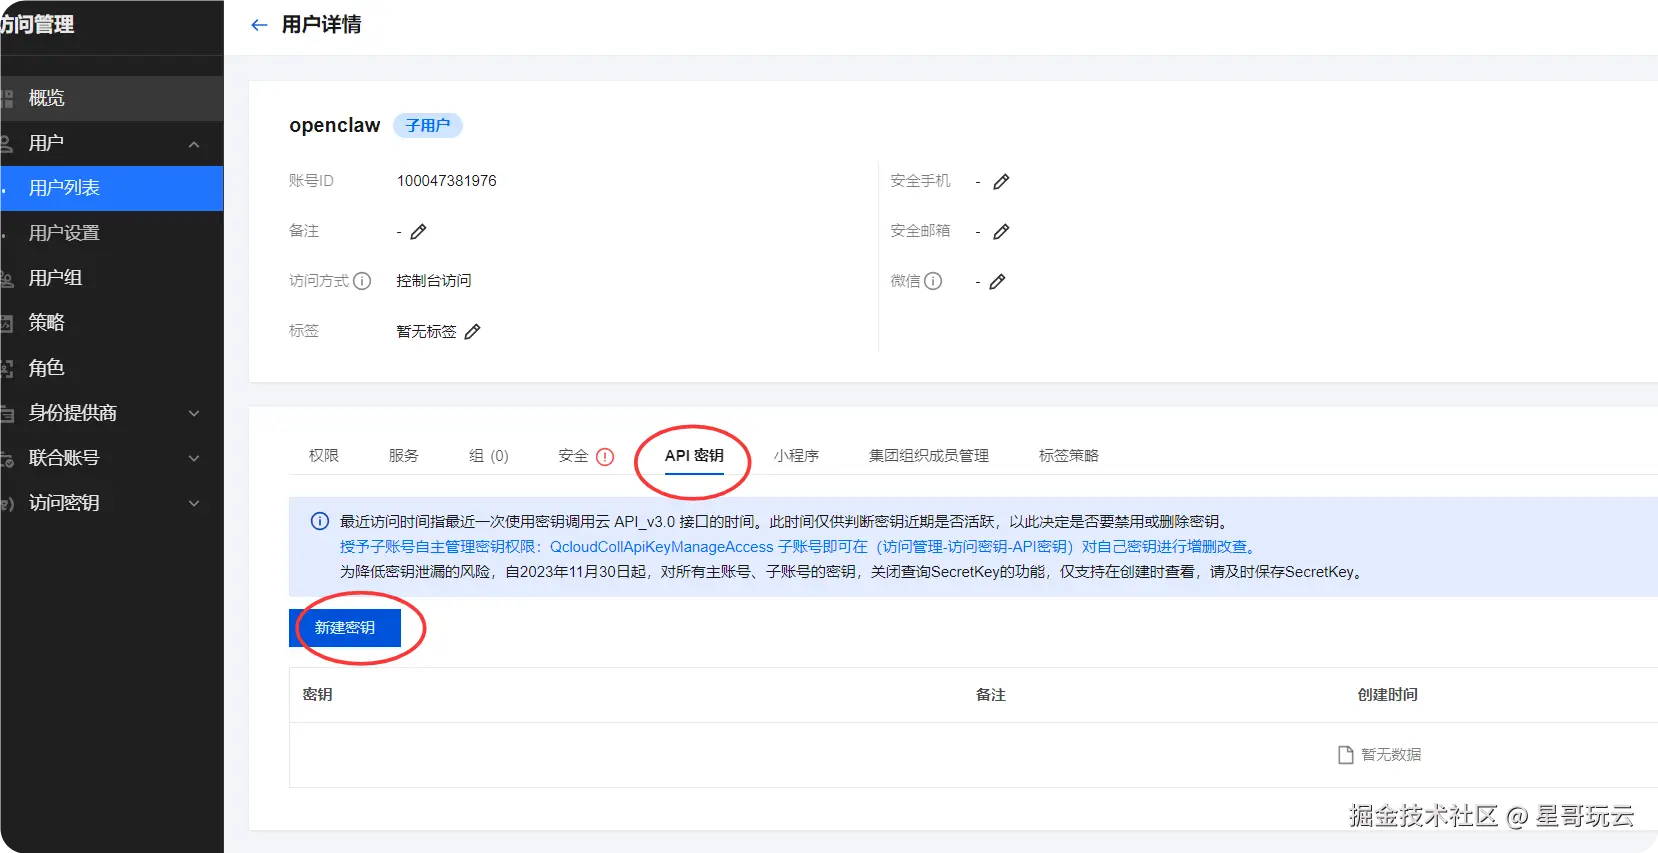Show info tooltip beside 微信
The width and height of the screenshot is (1658, 853).
pos(933,281)
